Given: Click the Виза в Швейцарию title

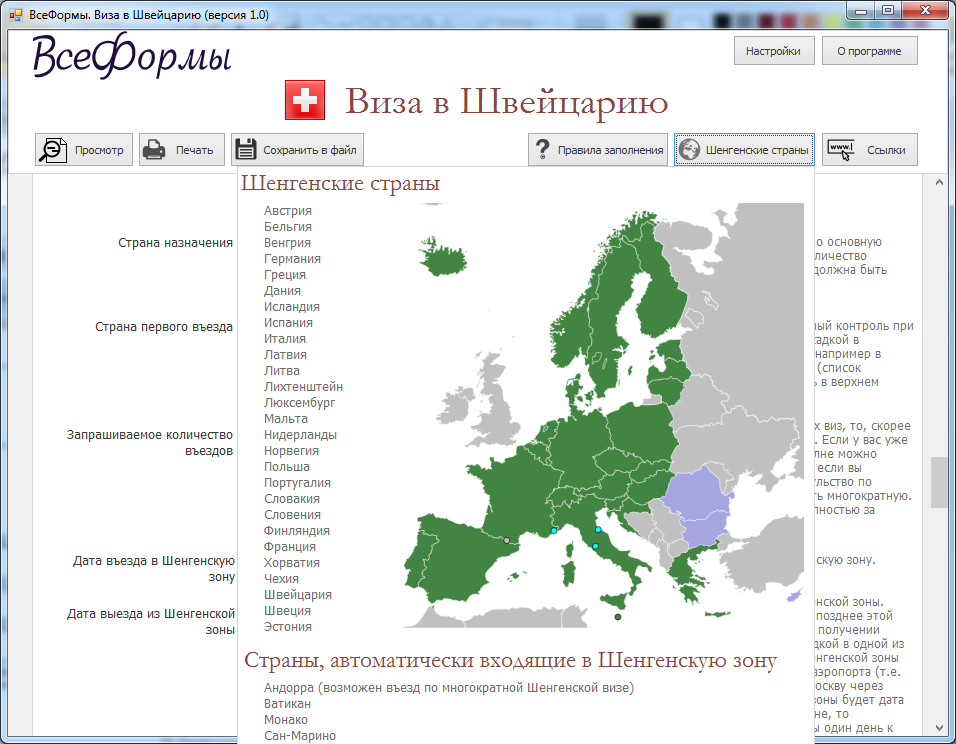Looking at the screenshot, I should 507,101.
